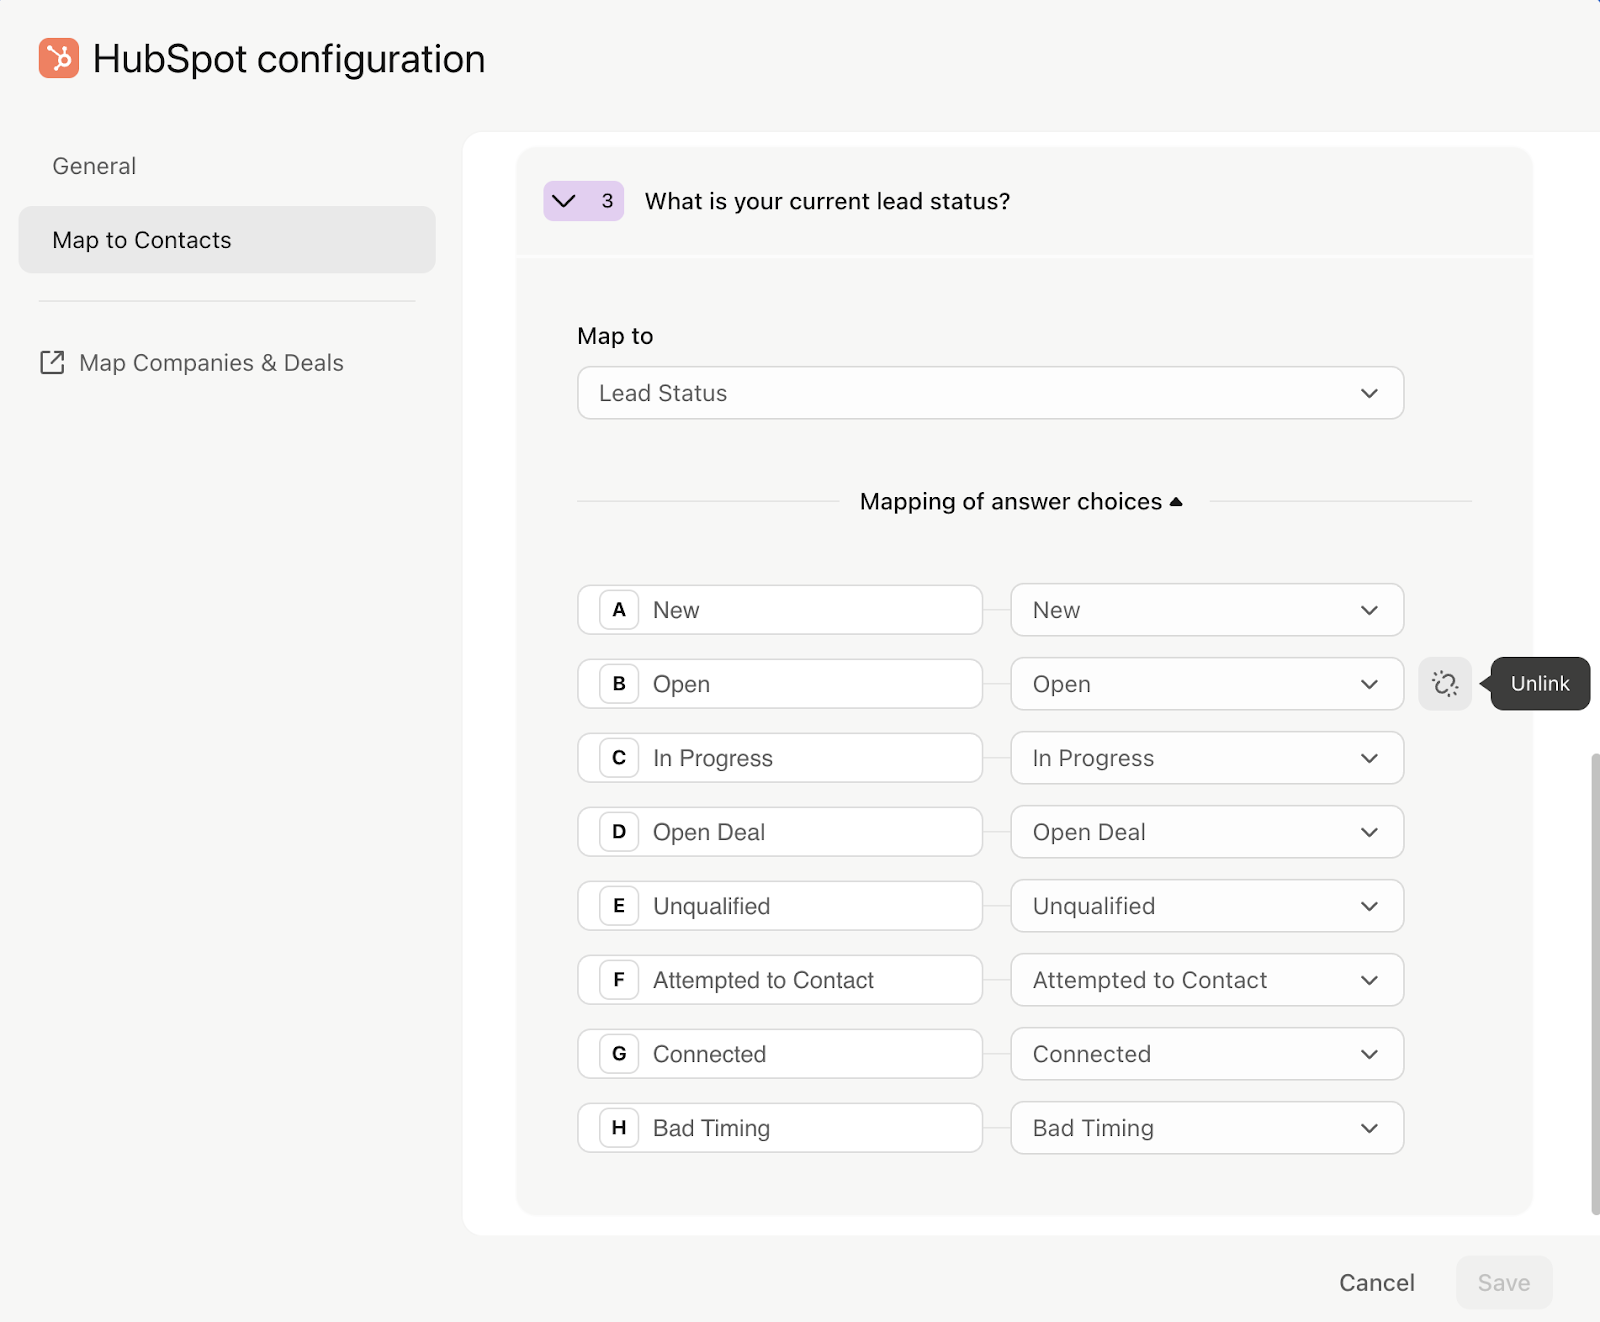Click answer choice A New
This screenshot has height=1322, width=1600.
(x=780, y=610)
